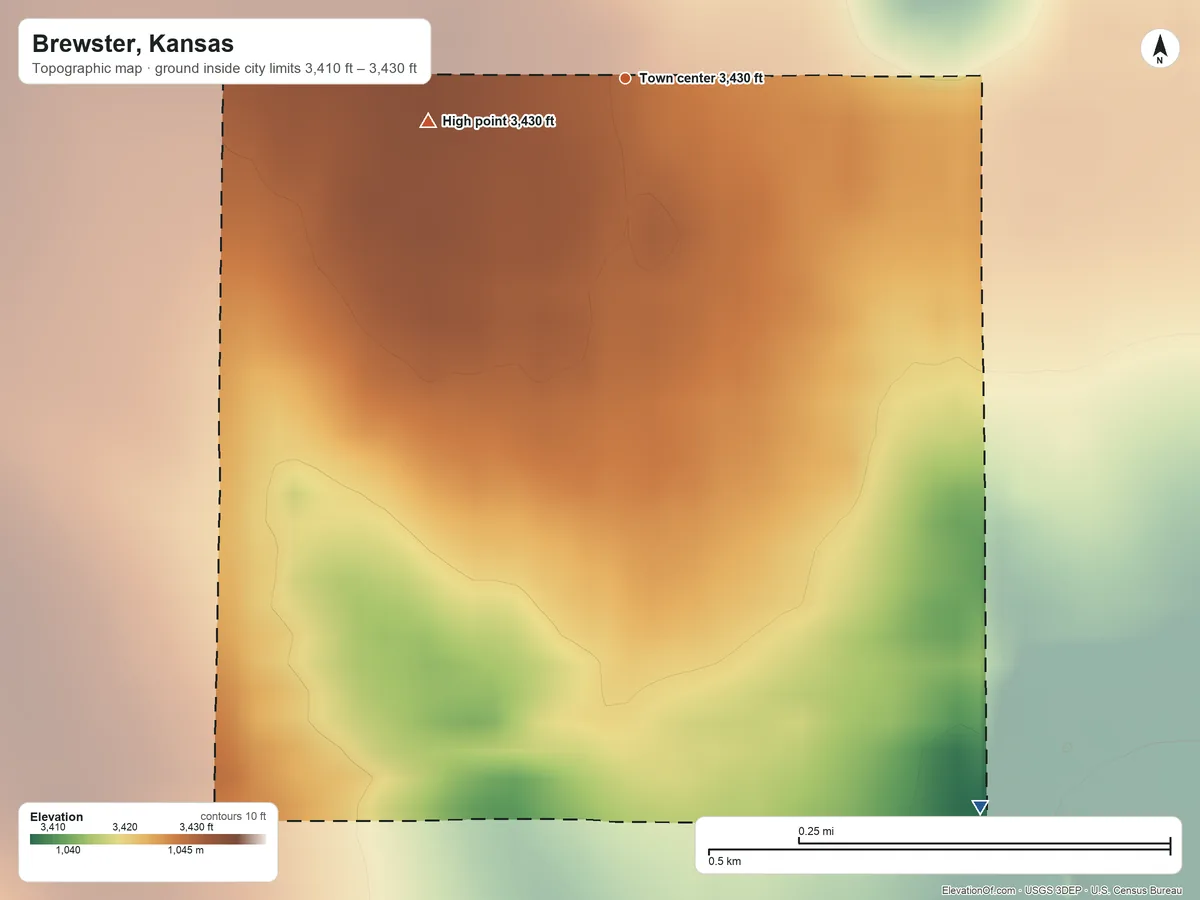Click the elevation color gradient bar
This screenshot has height=900, width=1200.
[148, 839]
